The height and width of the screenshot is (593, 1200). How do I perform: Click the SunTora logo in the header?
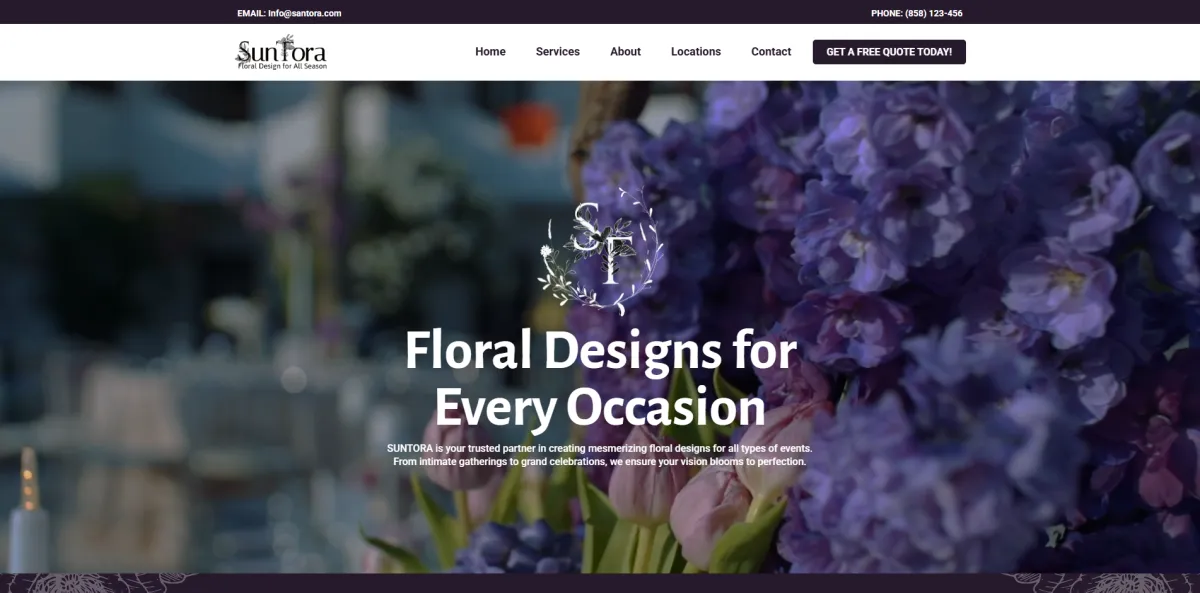point(281,52)
